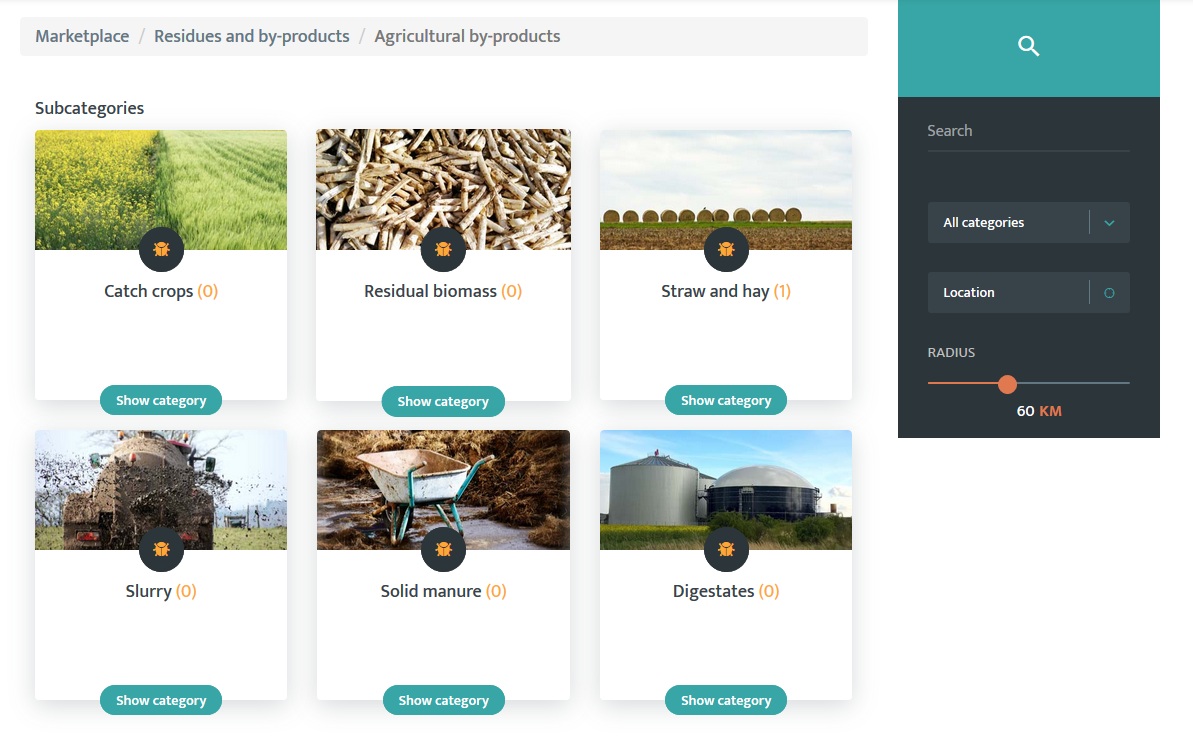Open the All categories combo box
The height and width of the screenshot is (745, 1193).
pyautogui.click(x=1029, y=223)
